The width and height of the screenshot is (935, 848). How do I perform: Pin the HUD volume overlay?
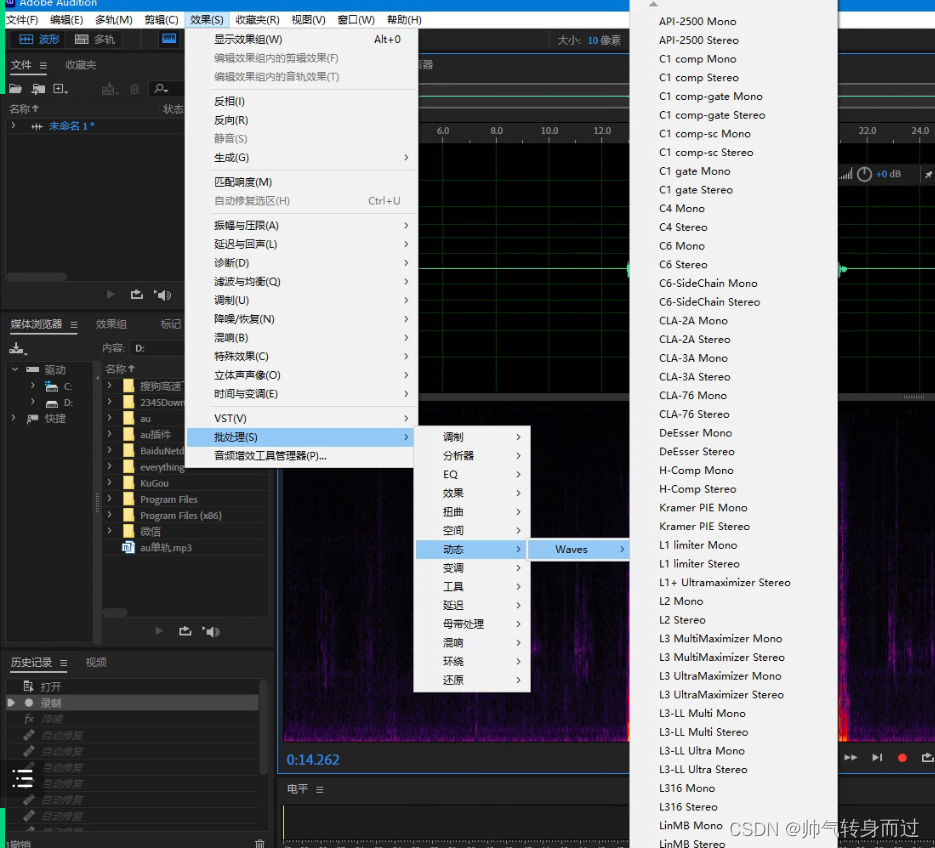(928, 174)
